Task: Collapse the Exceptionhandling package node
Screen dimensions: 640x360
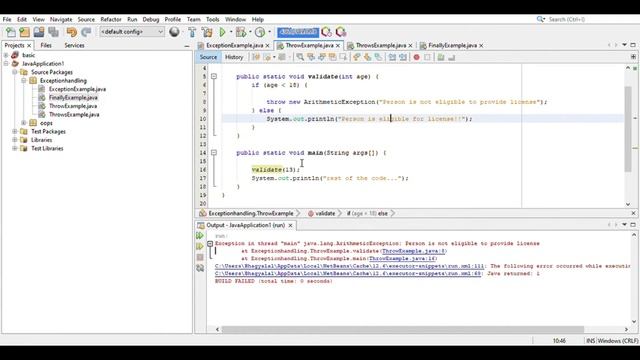Action: [24, 81]
